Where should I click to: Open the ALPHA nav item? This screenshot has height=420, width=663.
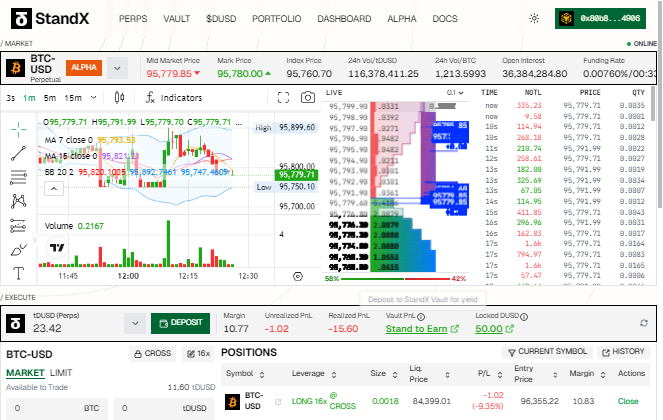402,19
